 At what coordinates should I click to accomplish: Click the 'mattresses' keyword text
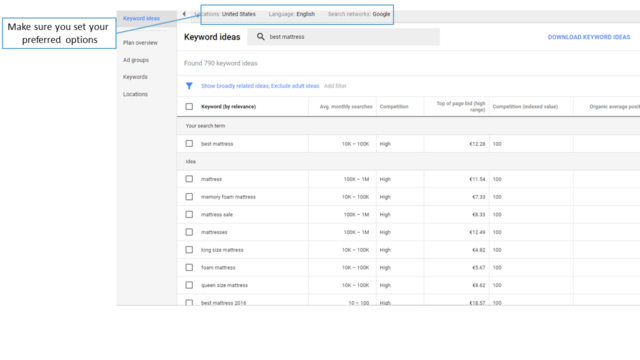tap(214, 232)
